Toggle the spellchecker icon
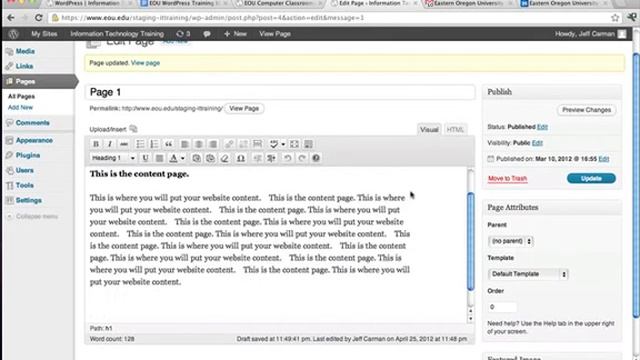Viewport: 640px width, 360px height. pos(274,144)
